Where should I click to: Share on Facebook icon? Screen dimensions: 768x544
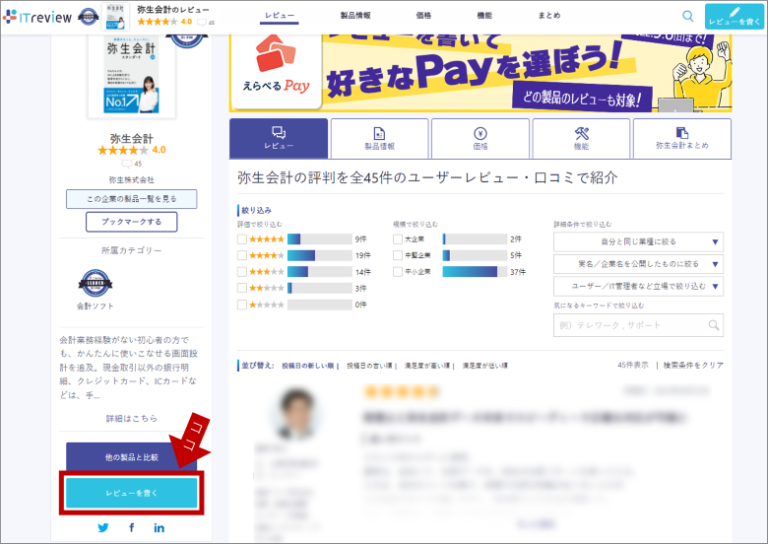point(131,528)
